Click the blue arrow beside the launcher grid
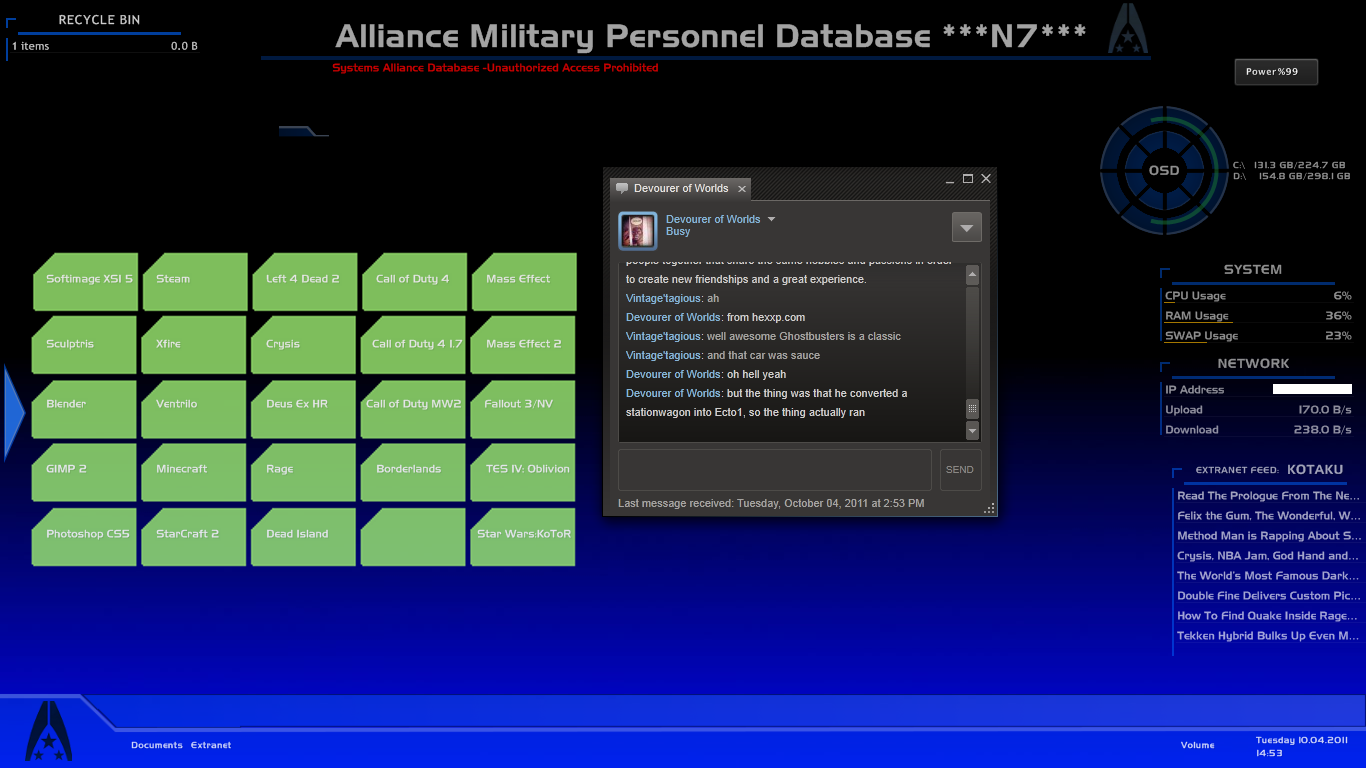1366x768 pixels. 14,413
